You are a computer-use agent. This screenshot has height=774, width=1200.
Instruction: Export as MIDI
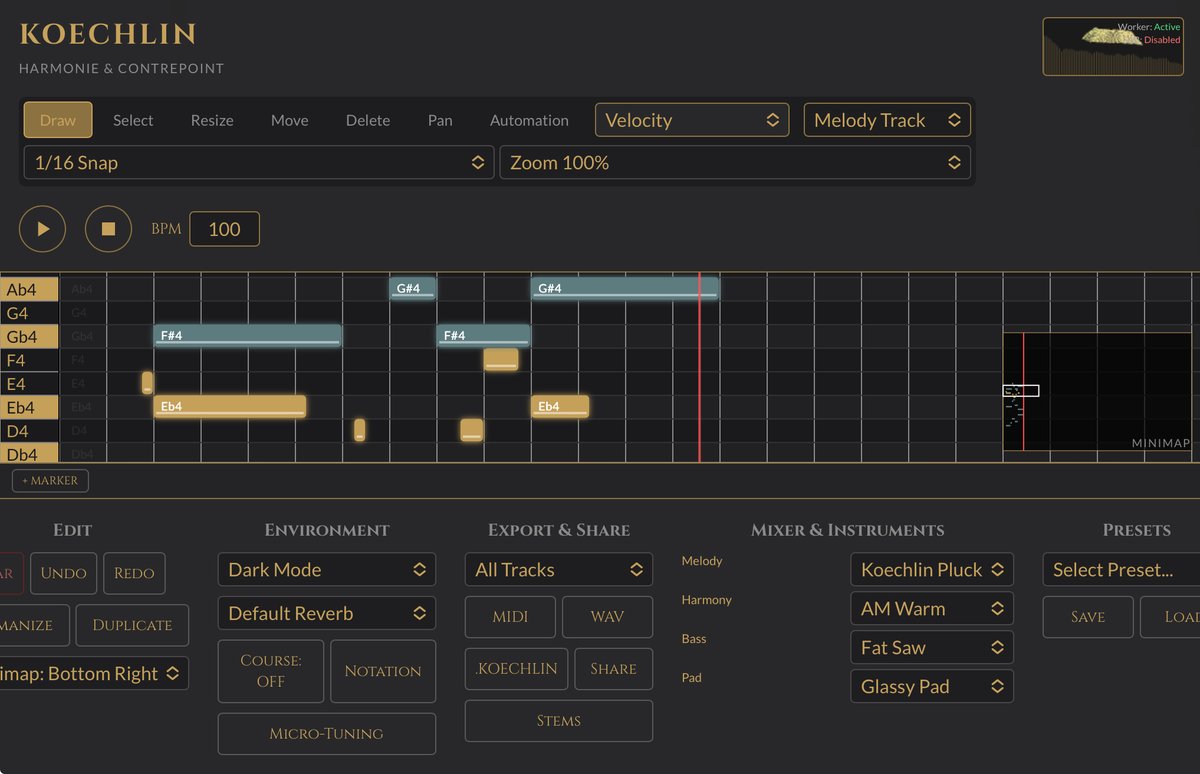511,617
